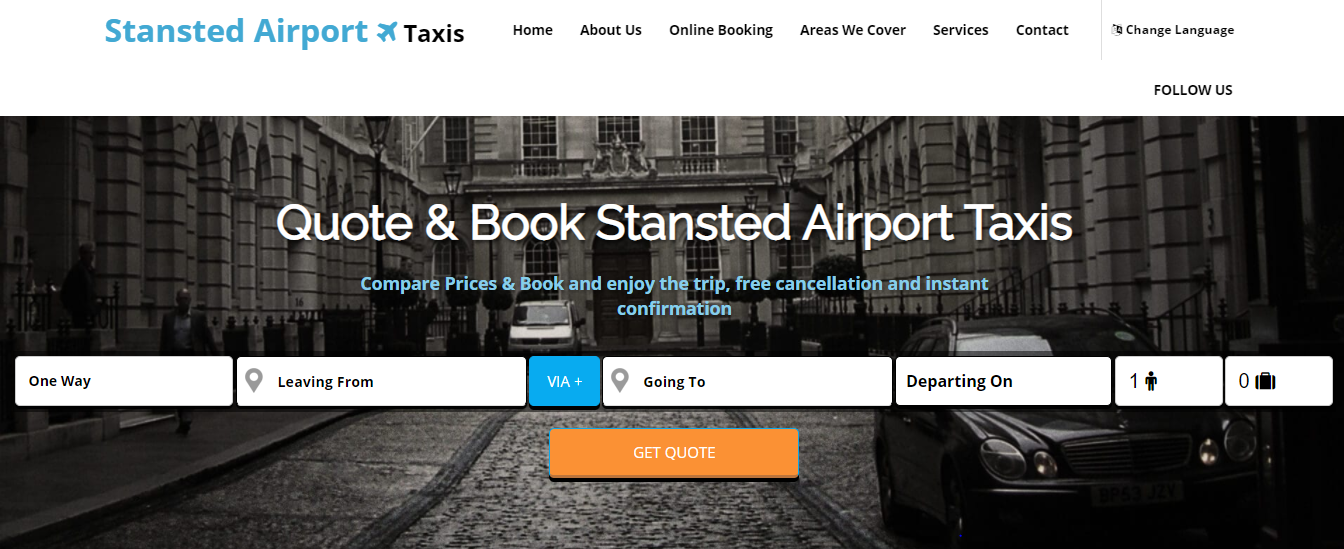Click the passenger person icon
Screen dimensions: 1344x549
[1150, 381]
